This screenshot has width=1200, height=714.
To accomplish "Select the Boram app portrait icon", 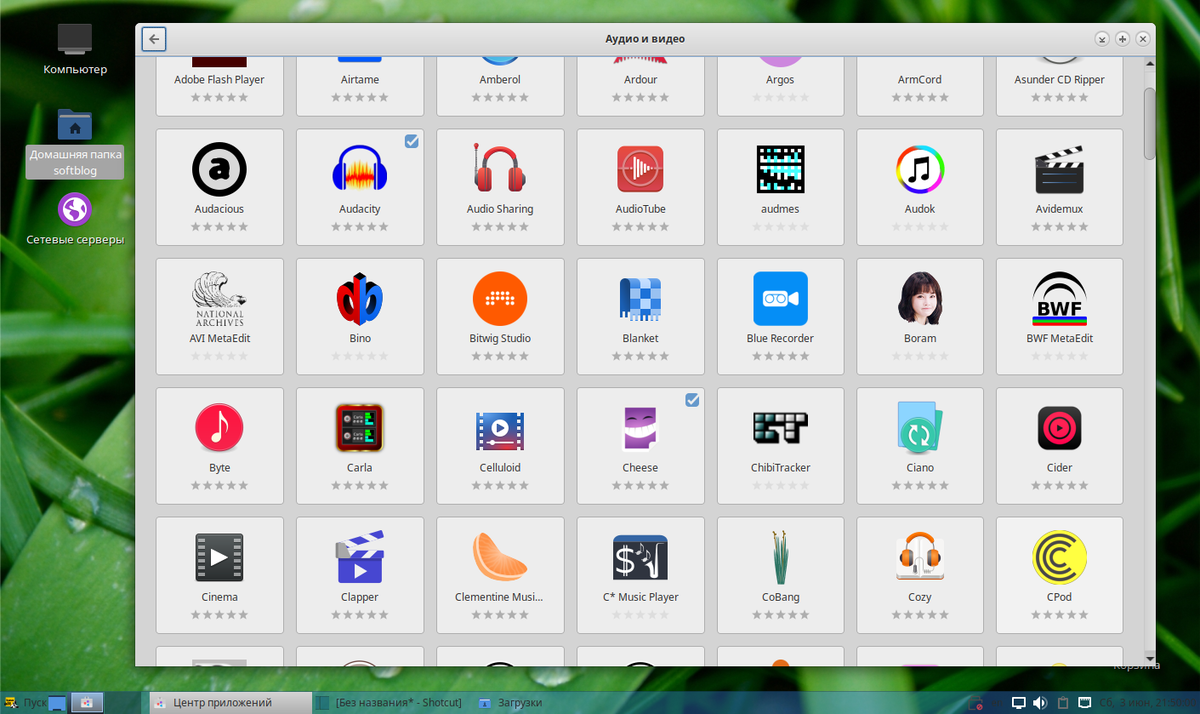I will [x=920, y=299].
